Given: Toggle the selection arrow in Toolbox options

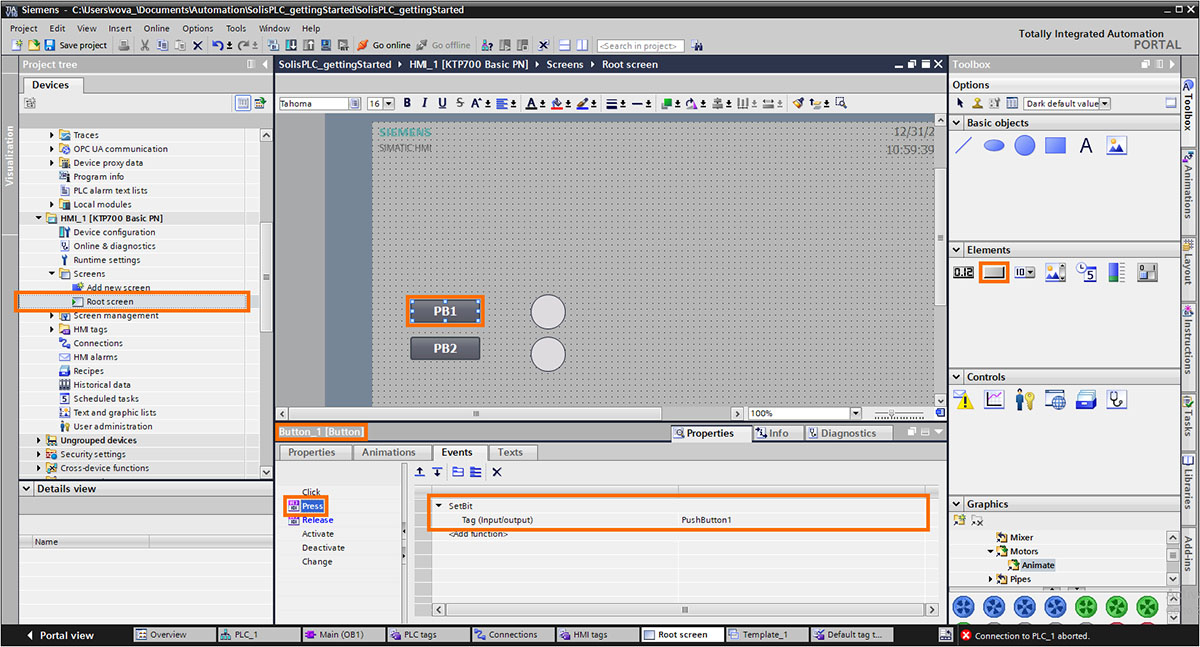Looking at the screenshot, I should tap(961, 103).
